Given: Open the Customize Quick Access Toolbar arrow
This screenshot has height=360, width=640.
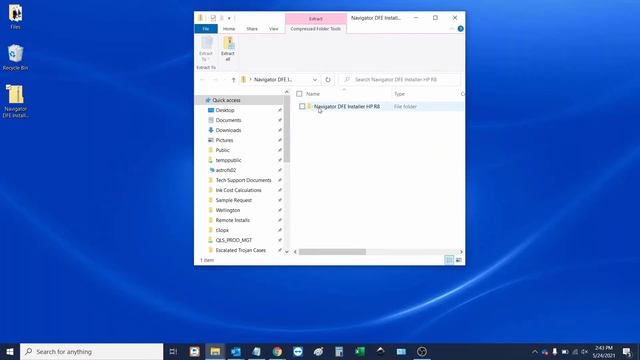Looking at the screenshot, I should coord(229,18).
